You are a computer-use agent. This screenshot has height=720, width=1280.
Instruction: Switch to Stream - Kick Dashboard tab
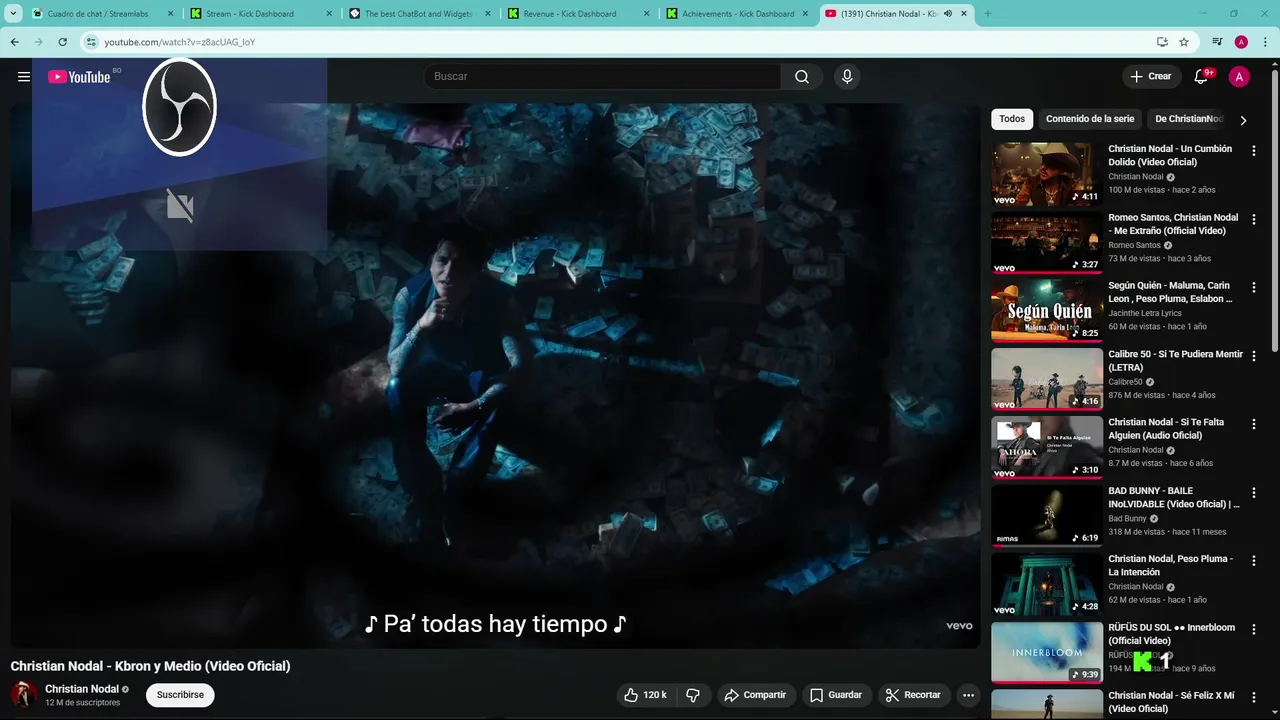261,14
